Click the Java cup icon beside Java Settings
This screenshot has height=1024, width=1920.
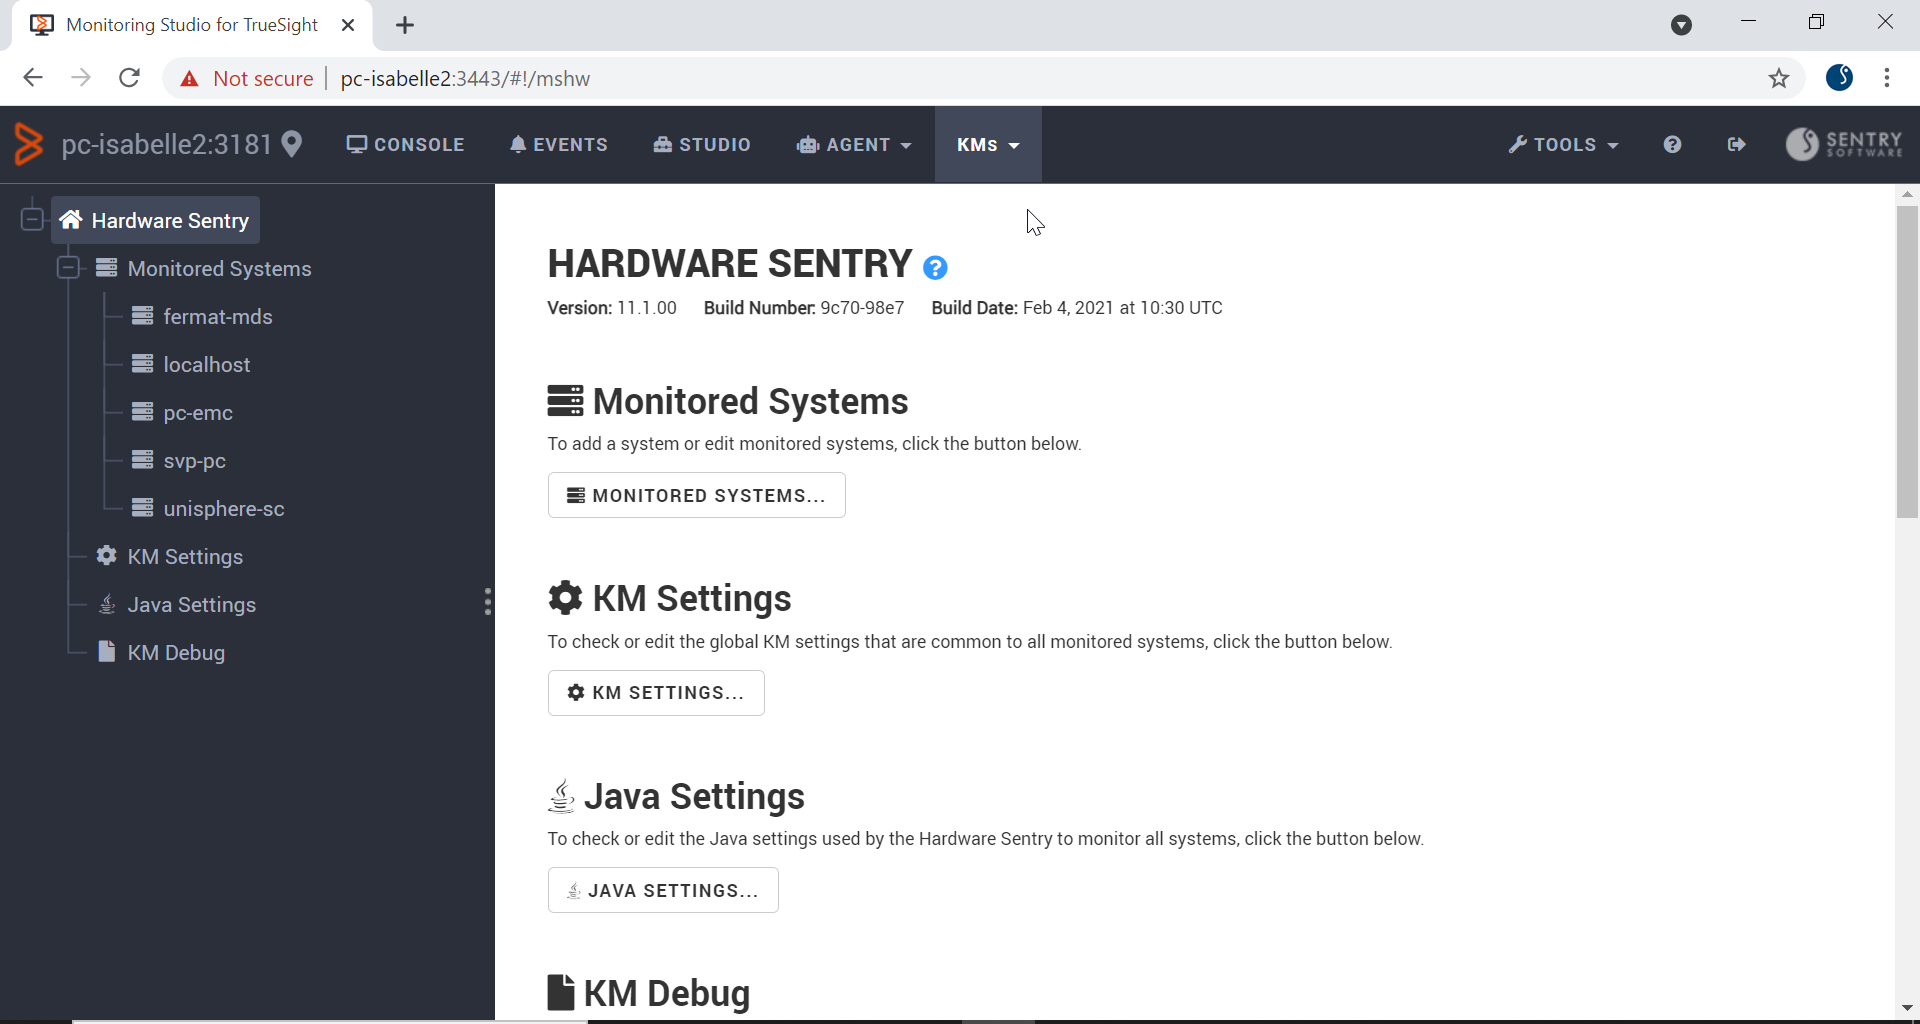click(106, 604)
